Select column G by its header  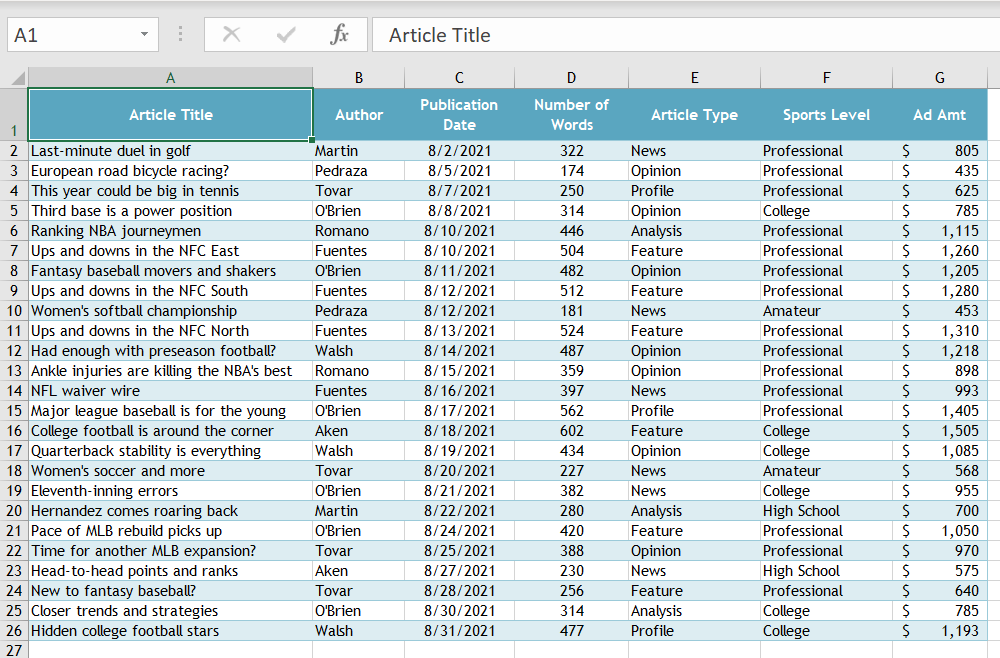(939, 77)
